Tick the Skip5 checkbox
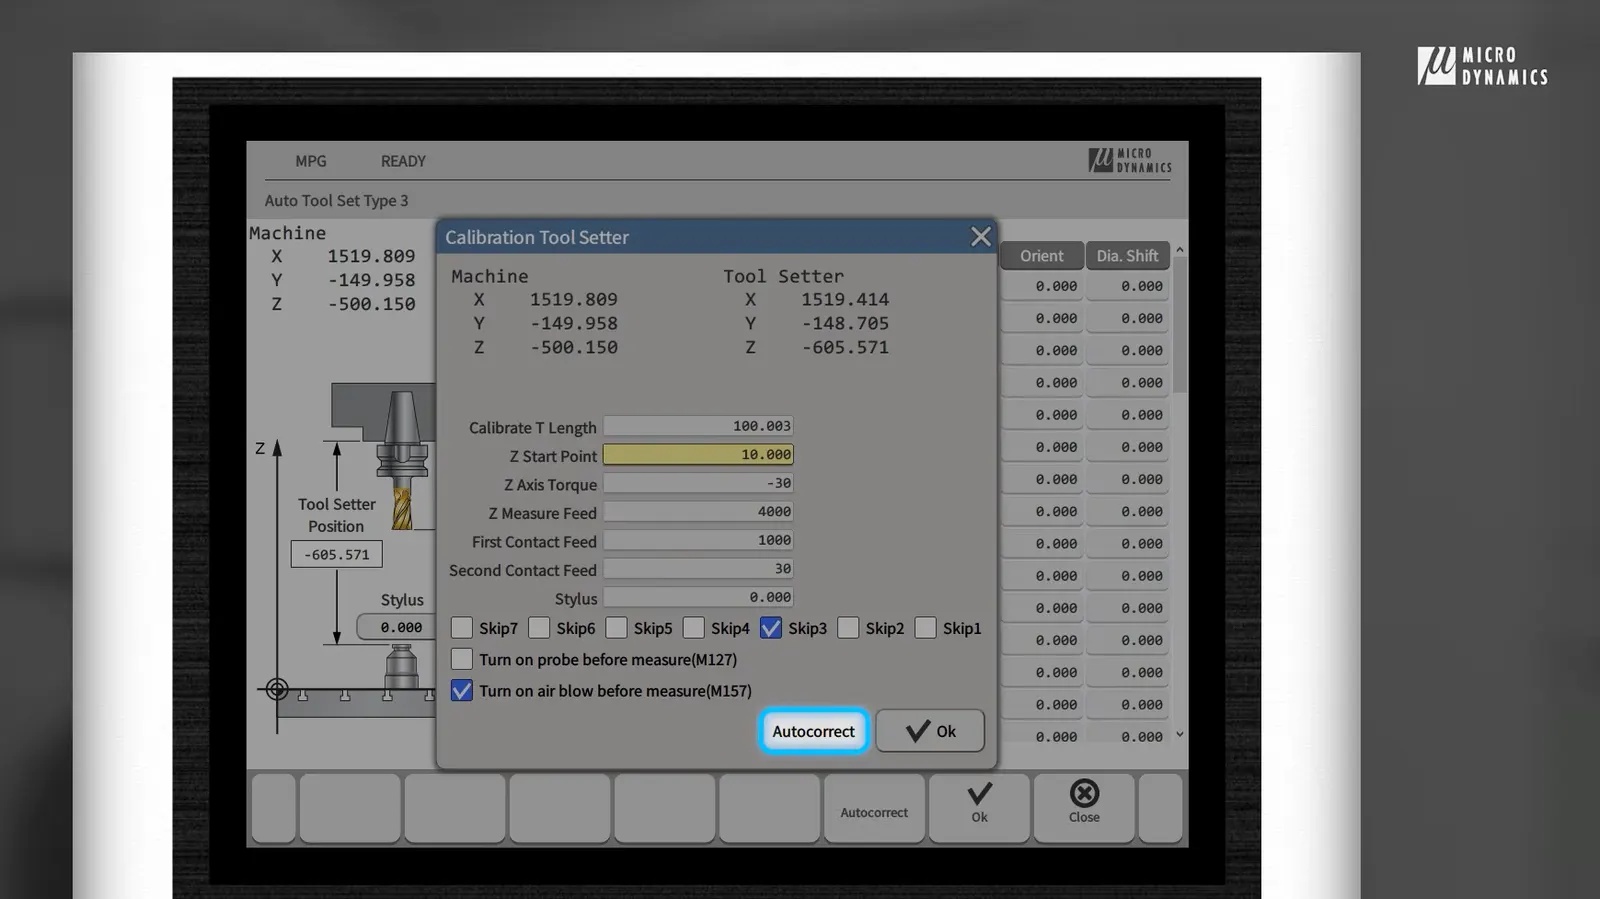The image size is (1600, 899). [616, 628]
